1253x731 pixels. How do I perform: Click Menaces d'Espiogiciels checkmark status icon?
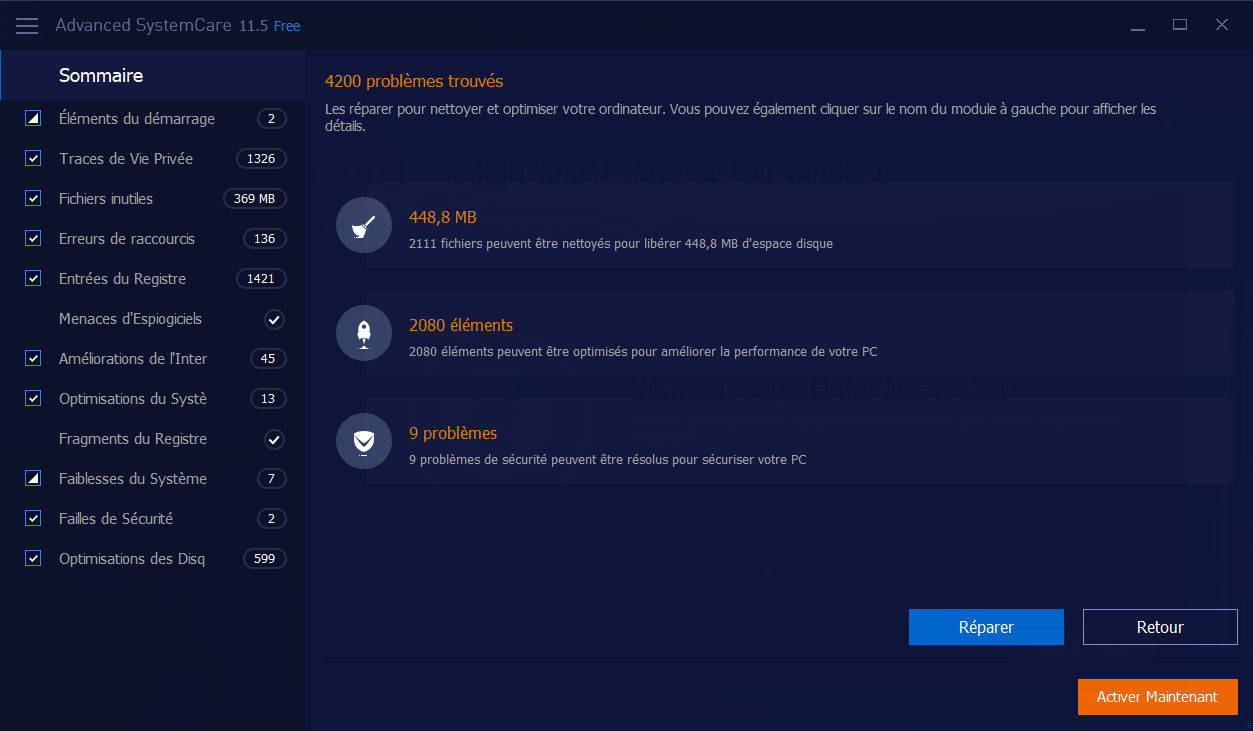pos(274,319)
